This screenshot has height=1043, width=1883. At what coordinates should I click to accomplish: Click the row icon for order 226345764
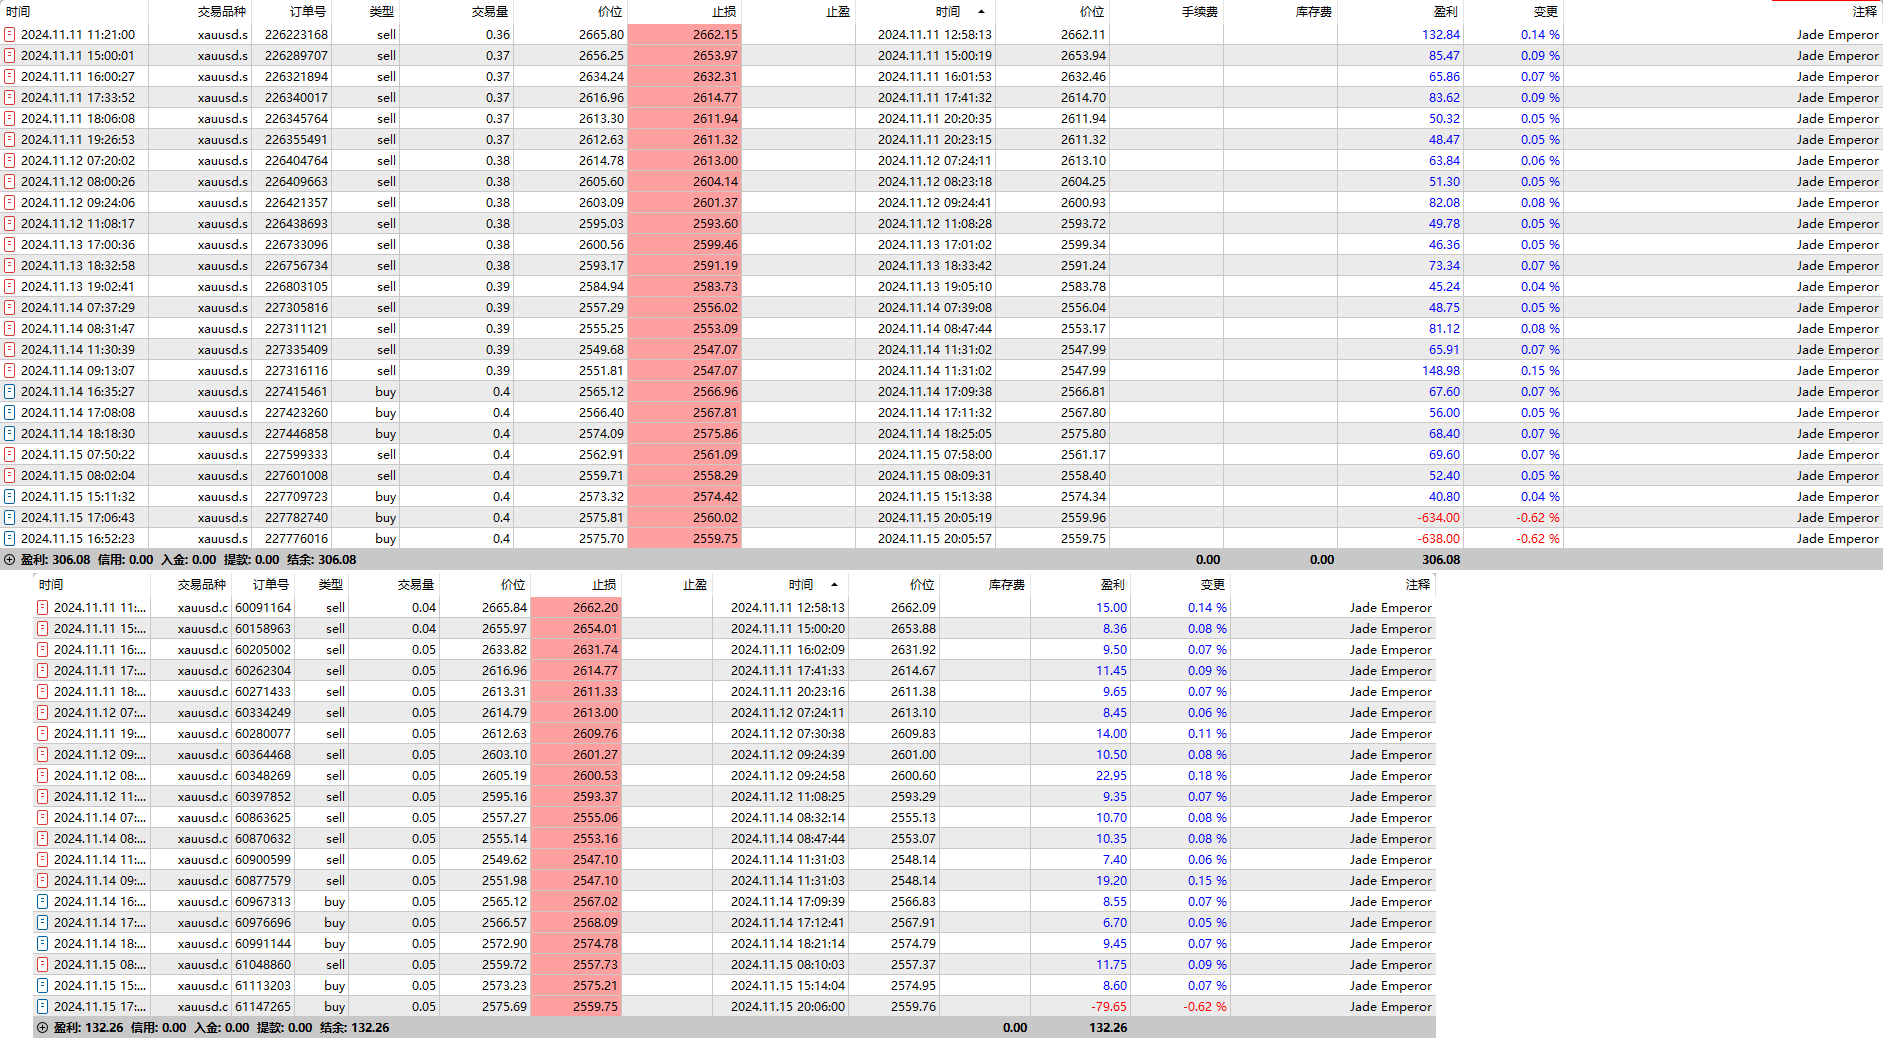[x=10, y=118]
